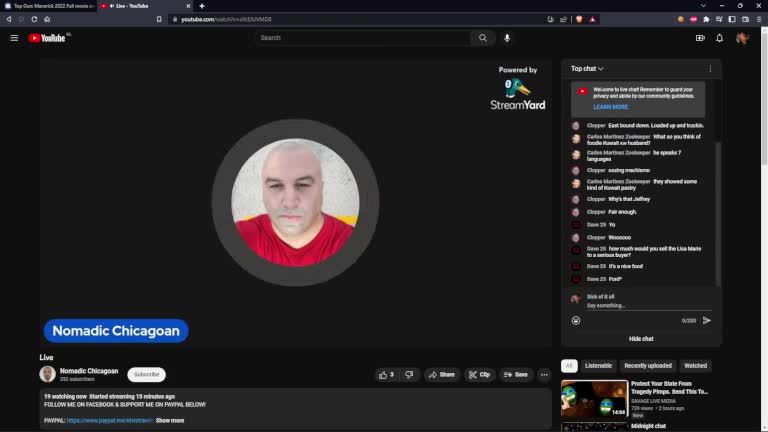
Task: Bookmark this page
Action: coord(159,19)
